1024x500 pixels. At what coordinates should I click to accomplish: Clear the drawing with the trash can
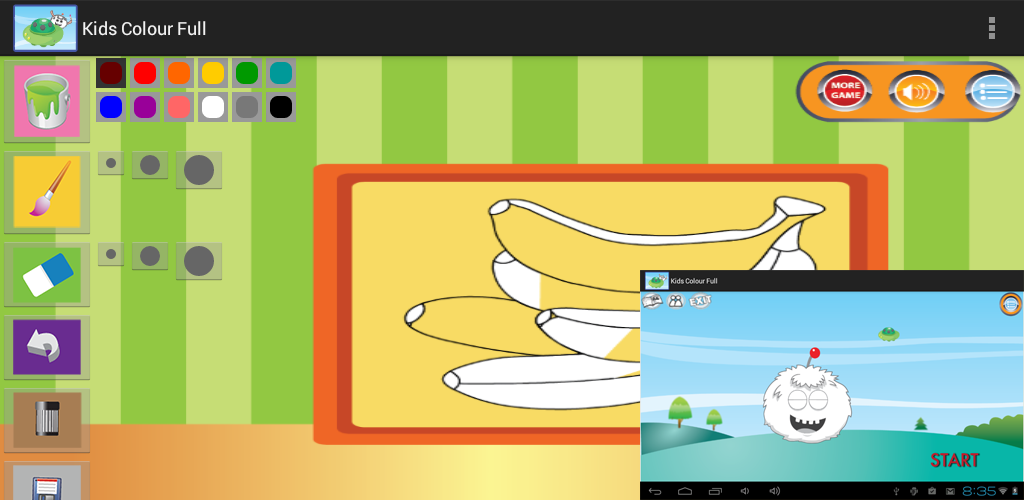[x=46, y=420]
